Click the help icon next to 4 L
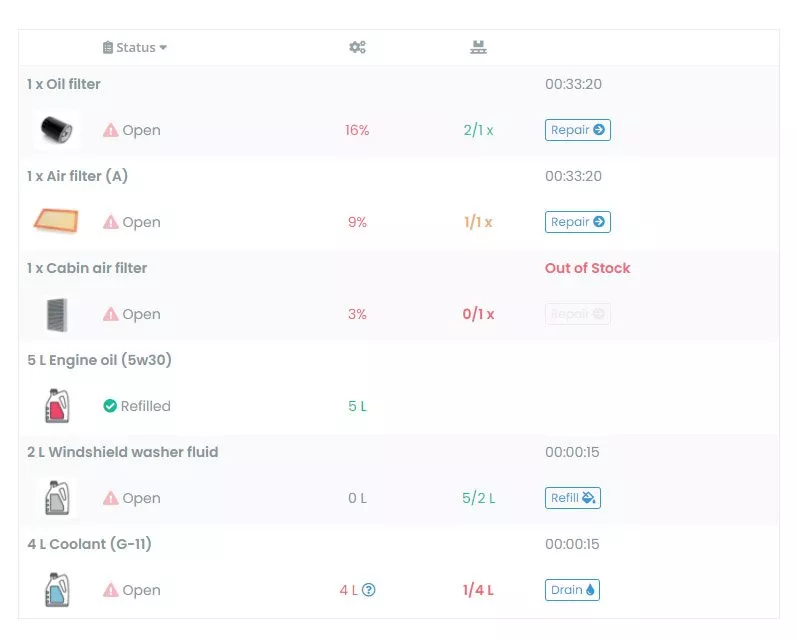Screen dimensions: 797x640 (369, 590)
